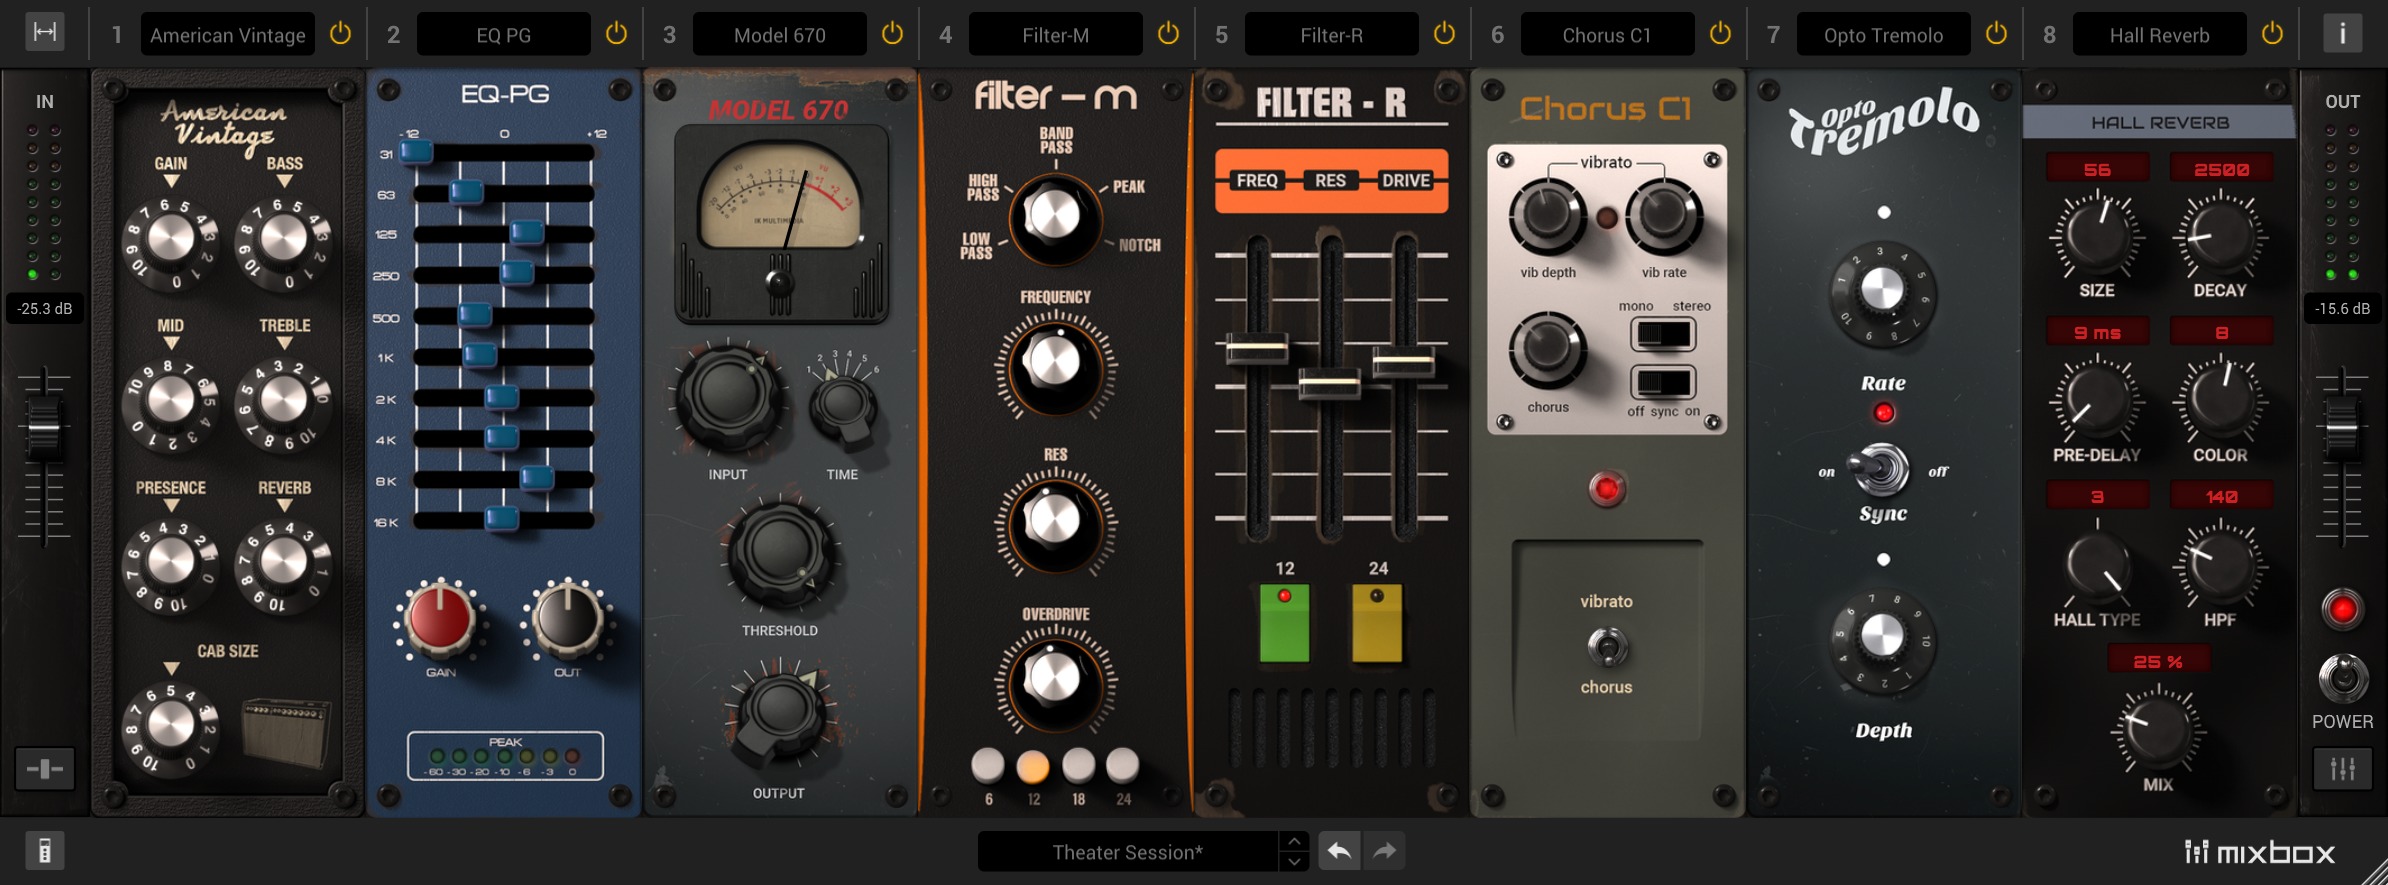The image size is (2388, 885).
Task: Select the 24 dB slope button on Filter-M
Action: click(x=1123, y=766)
